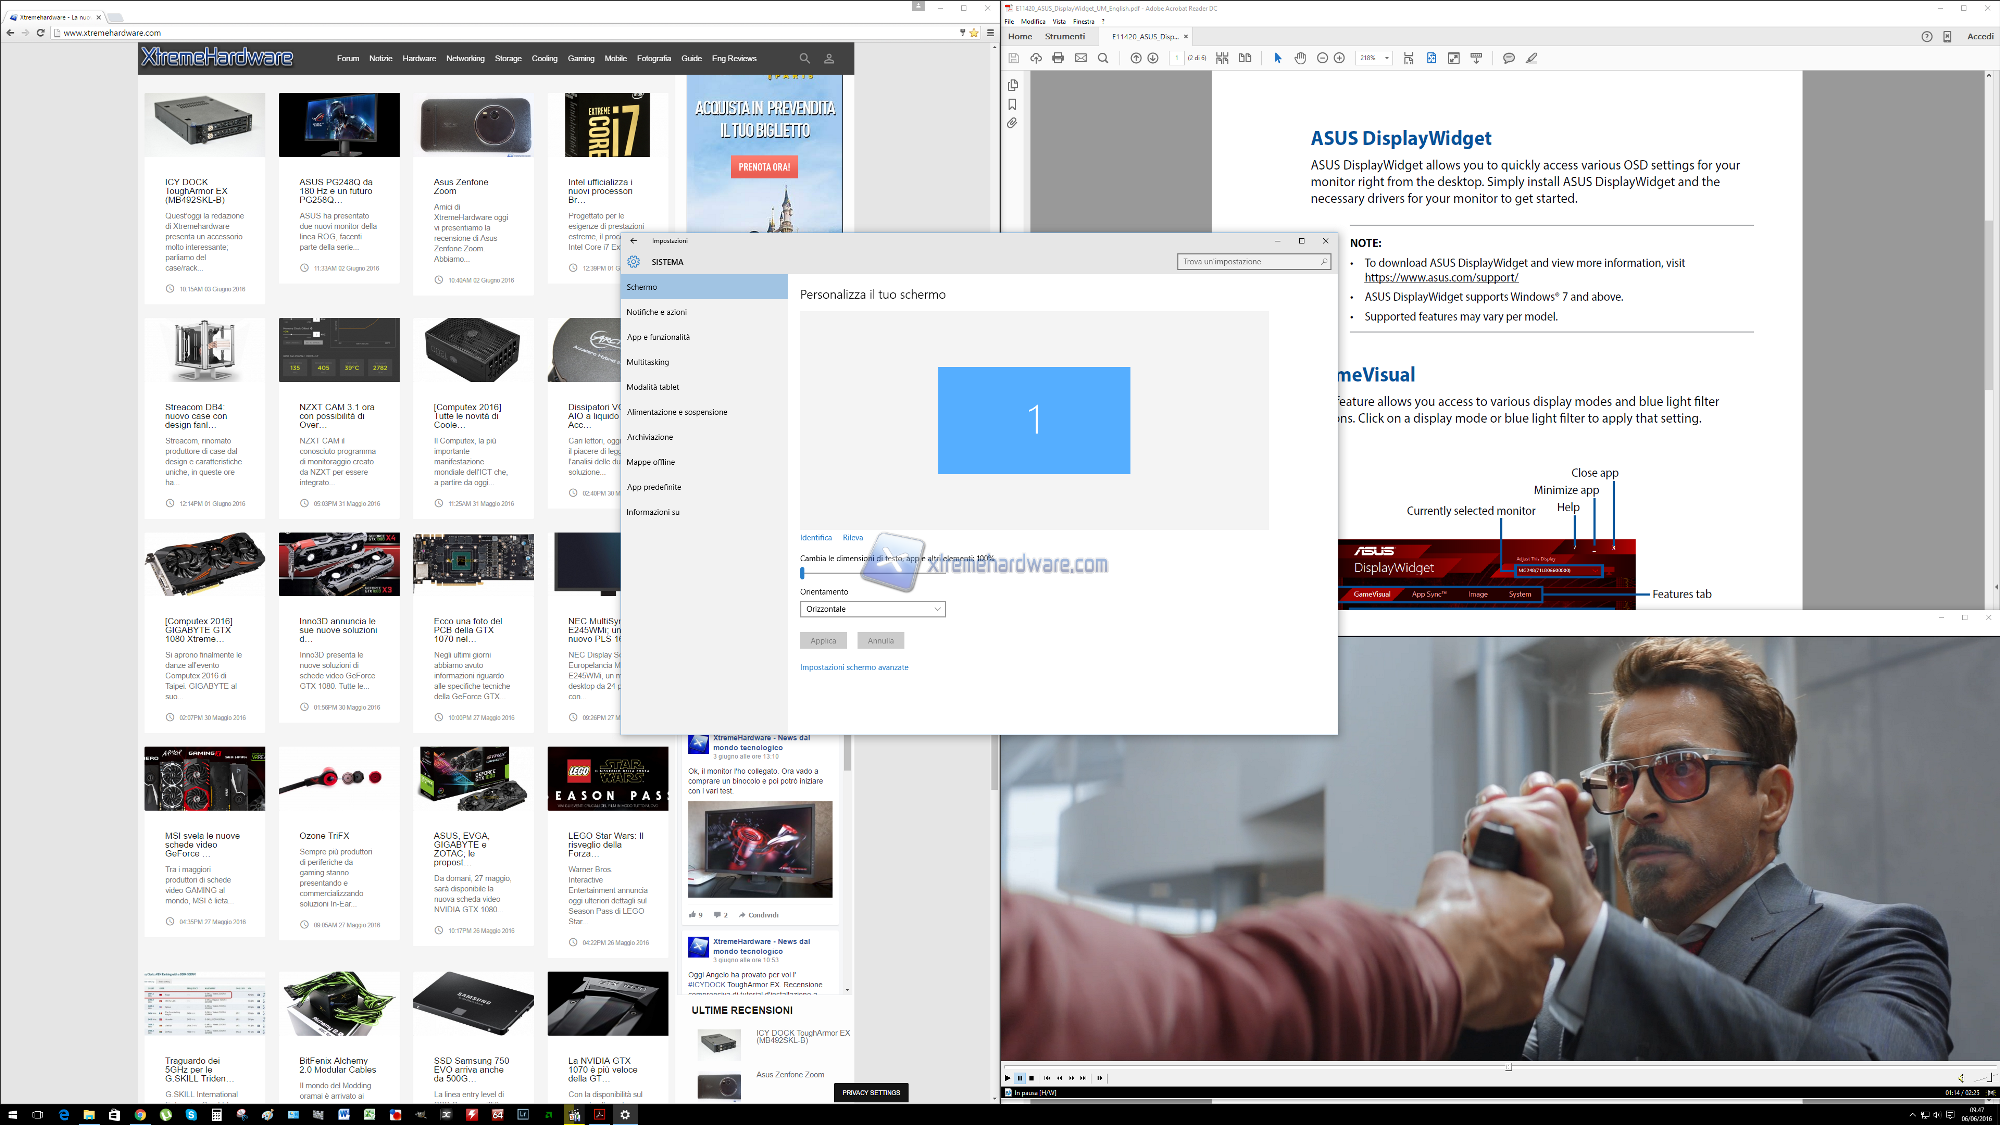Open the bookmarks panel in Reader sidebar

(x=1012, y=103)
